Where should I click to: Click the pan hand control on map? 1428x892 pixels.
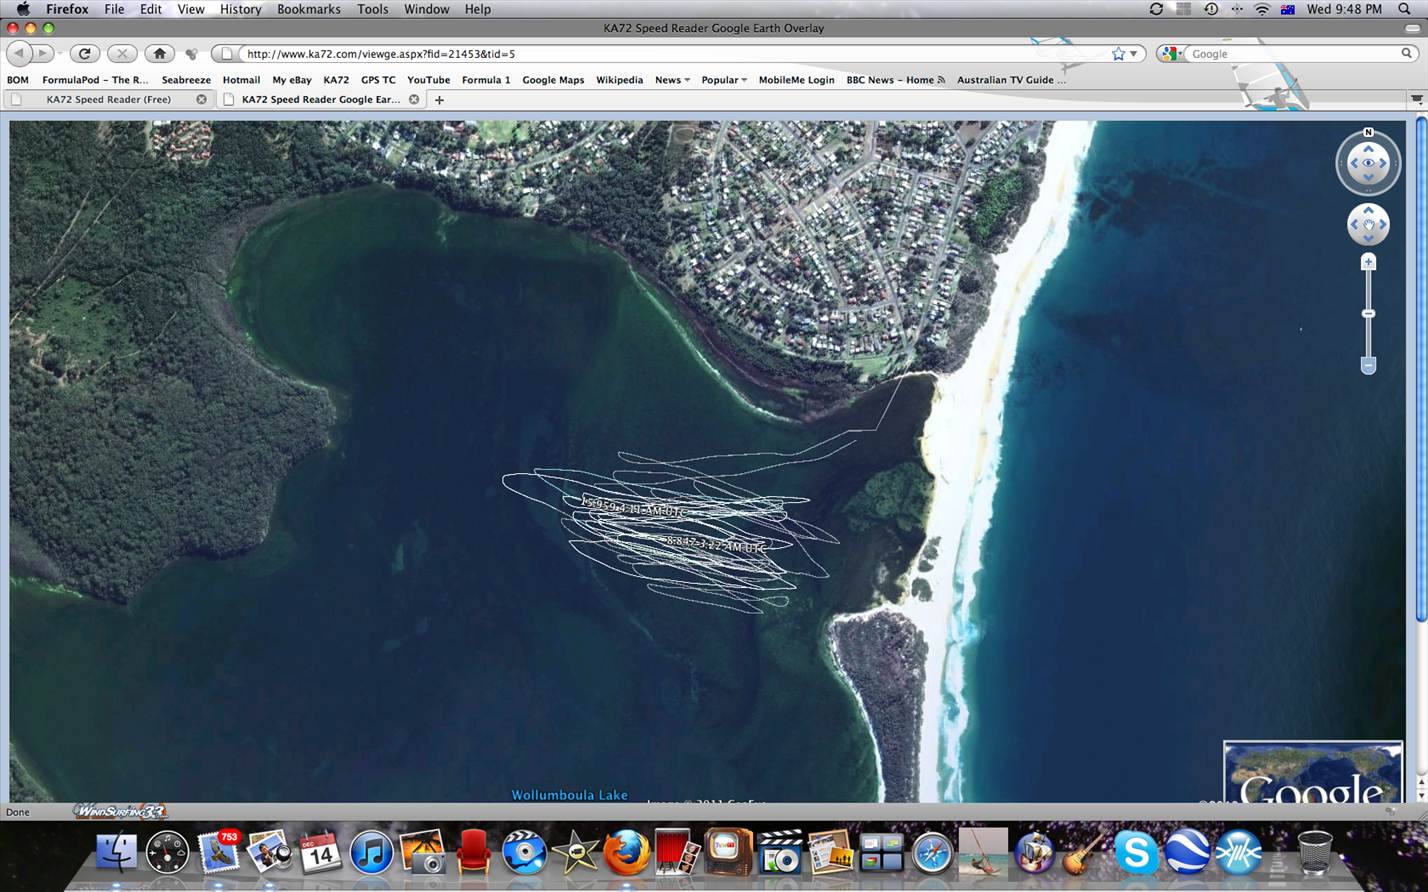click(1368, 225)
